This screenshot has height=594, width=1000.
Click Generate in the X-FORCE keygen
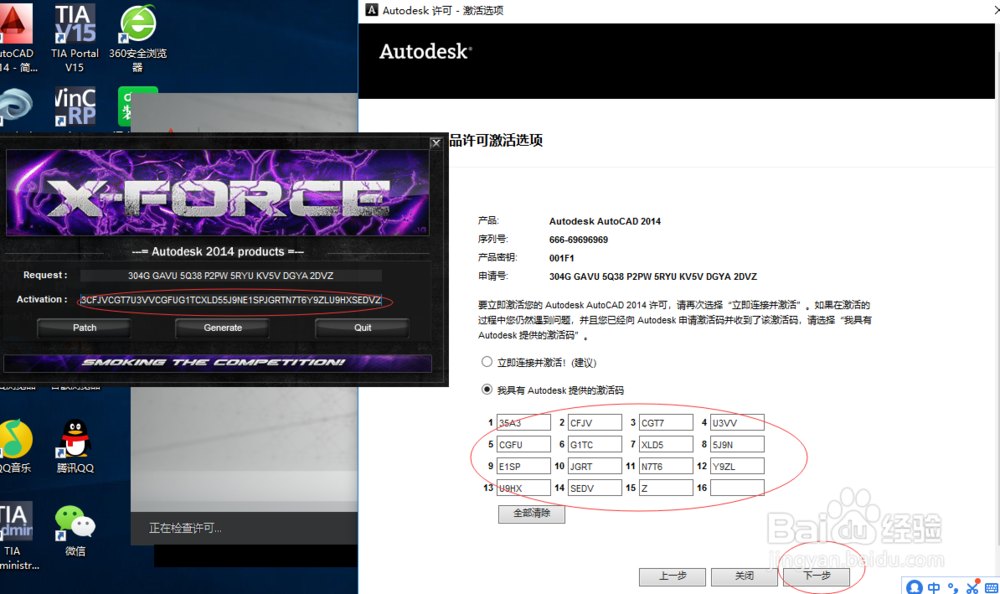(x=222, y=327)
